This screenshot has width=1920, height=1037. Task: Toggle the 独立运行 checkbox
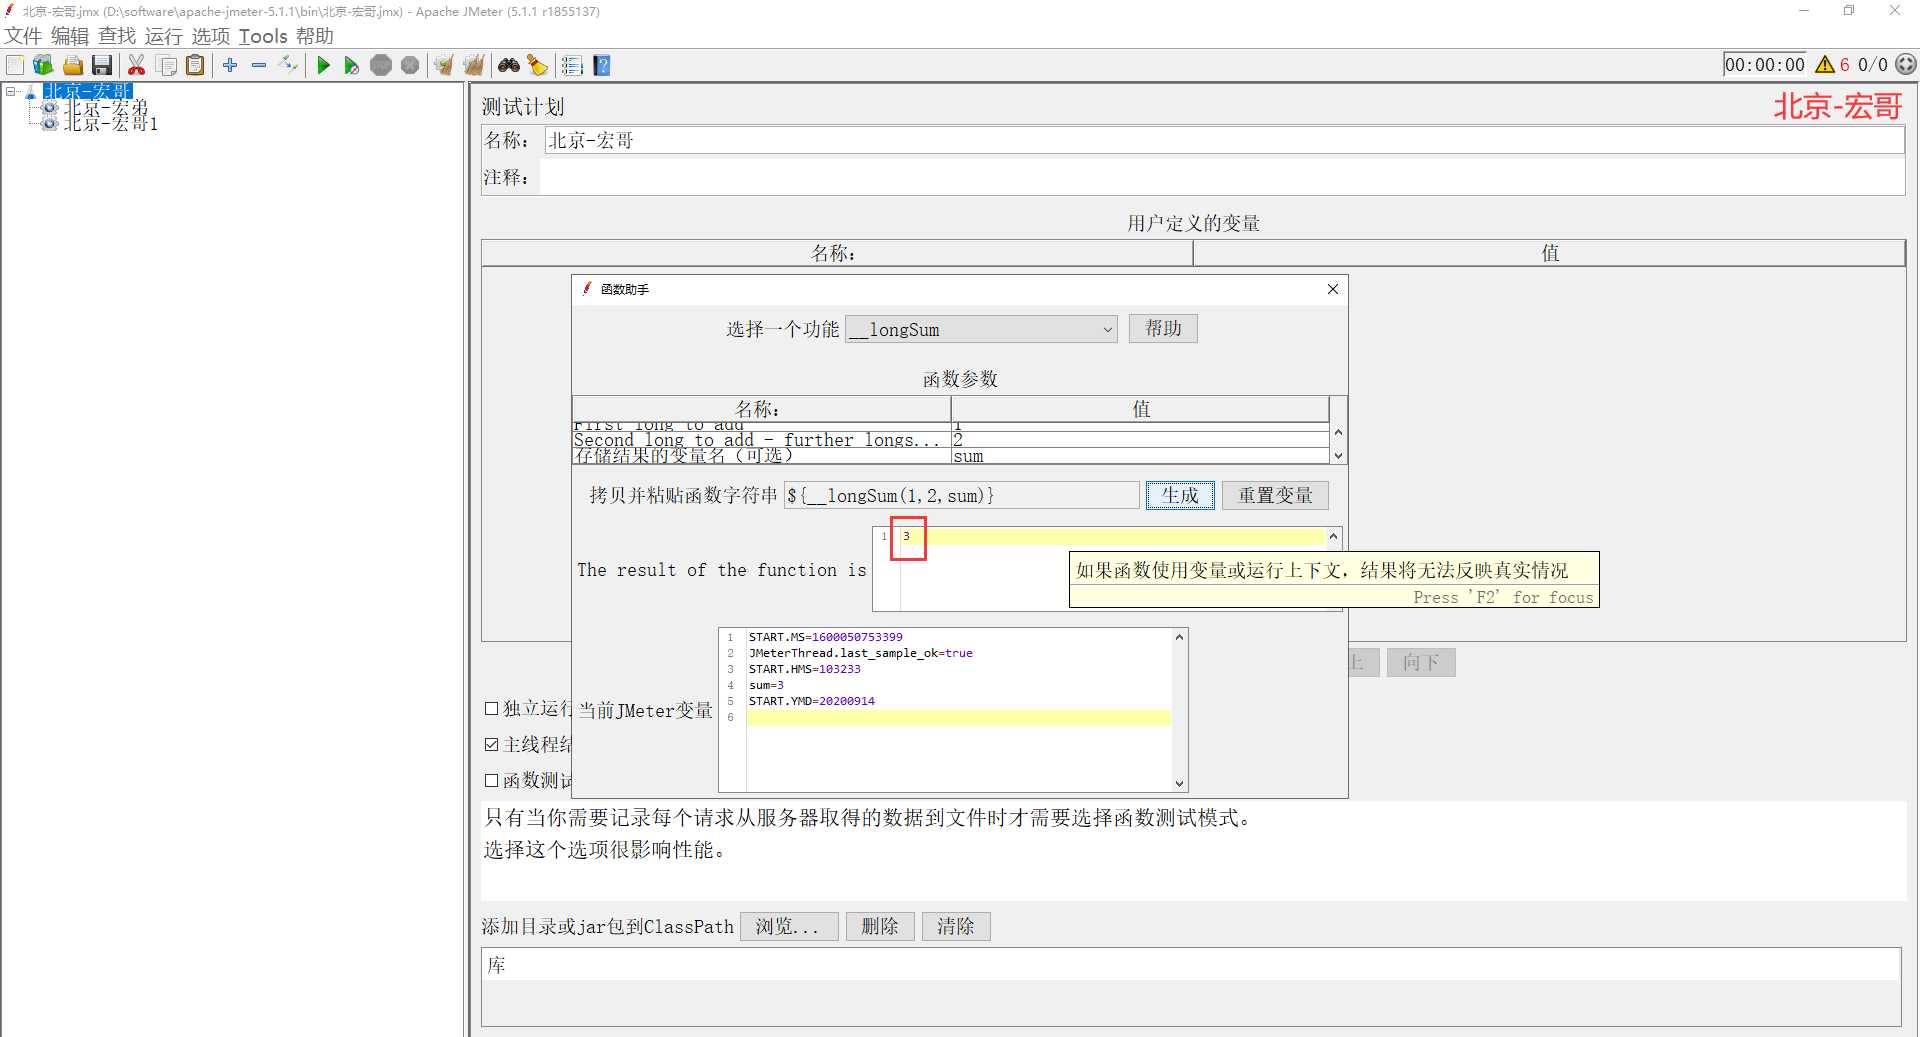pyautogui.click(x=491, y=709)
